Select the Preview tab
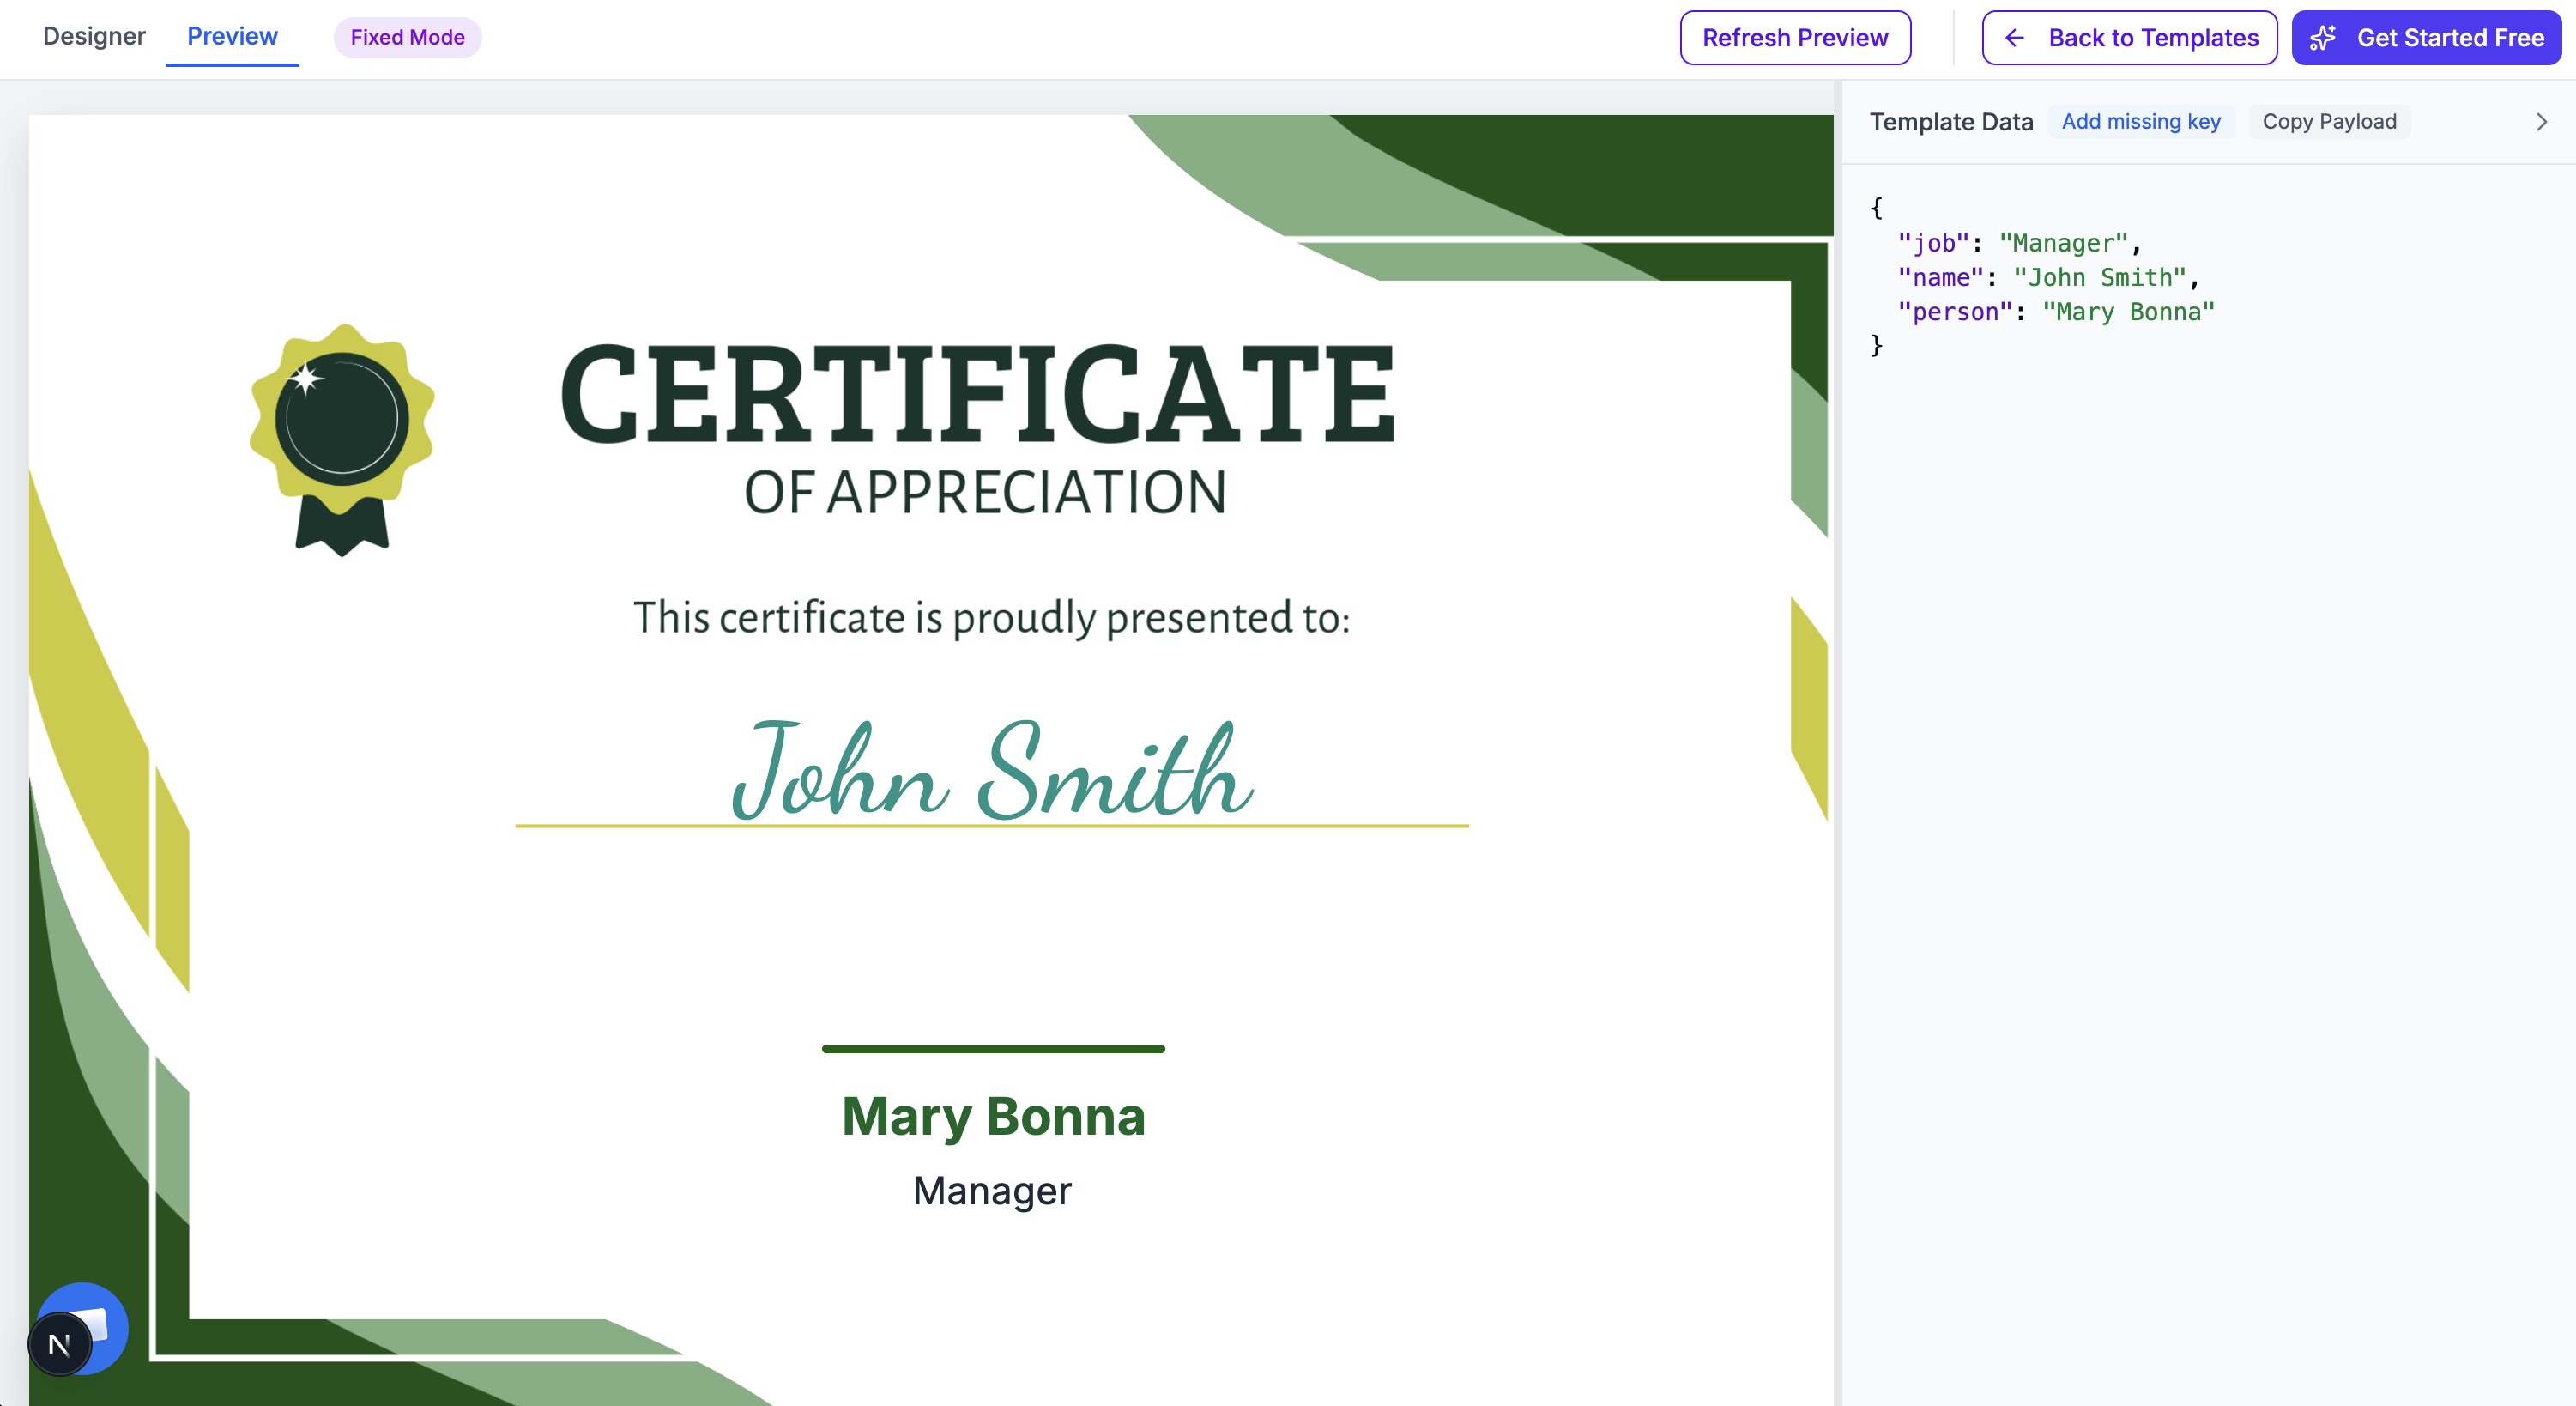Viewport: 2576px width, 1406px height. 232,36
